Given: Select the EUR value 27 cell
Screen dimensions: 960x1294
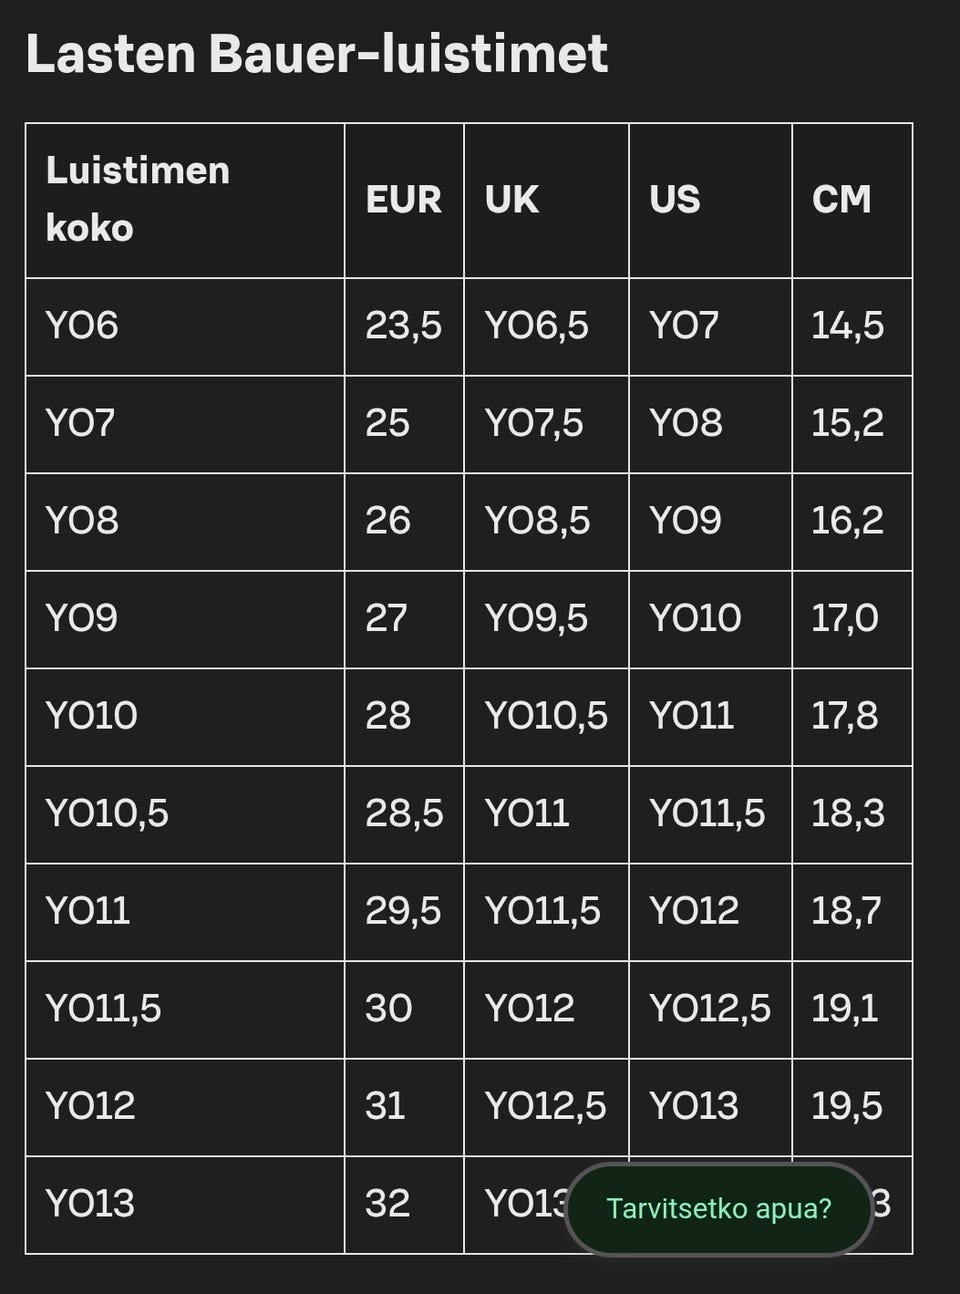Looking at the screenshot, I should [x=386, y=618].
